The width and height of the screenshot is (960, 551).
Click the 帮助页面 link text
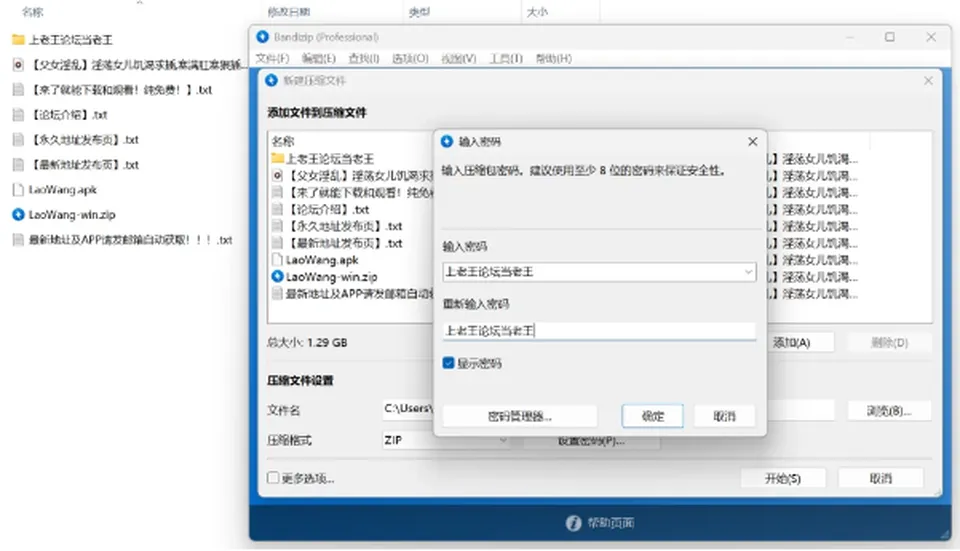pos(610,523)
